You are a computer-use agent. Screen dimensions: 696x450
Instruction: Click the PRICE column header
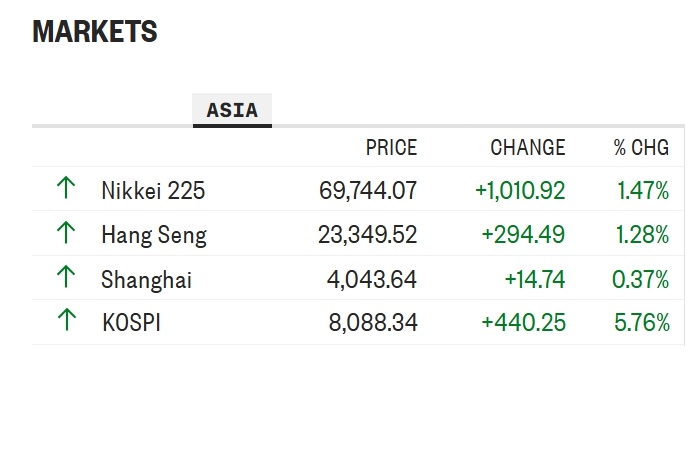click(x=392, y=147)
